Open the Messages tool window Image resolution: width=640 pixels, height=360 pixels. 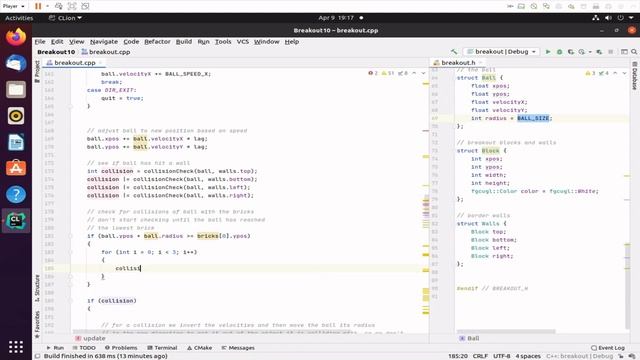tap(238, 348)
